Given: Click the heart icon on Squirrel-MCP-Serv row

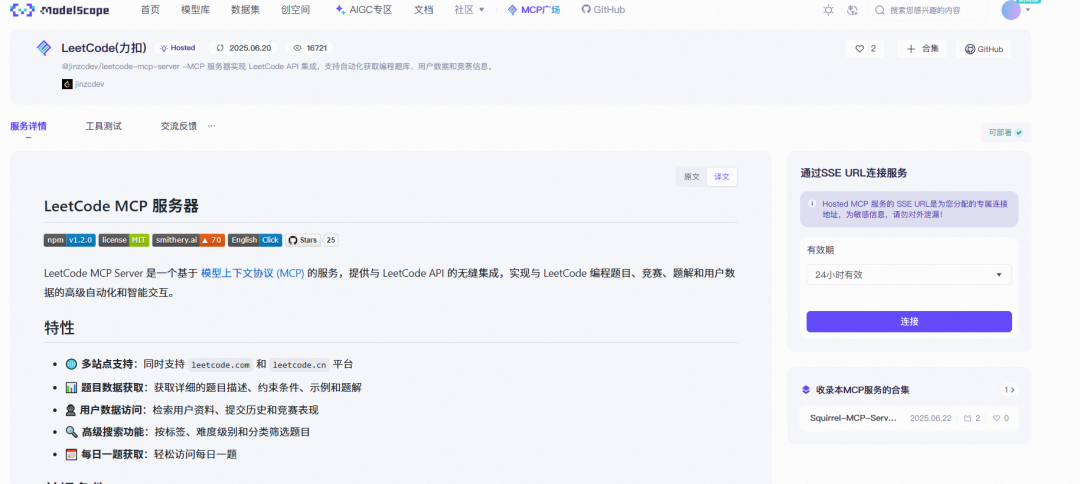Looking at the screenshot, I should pos(996,418).
